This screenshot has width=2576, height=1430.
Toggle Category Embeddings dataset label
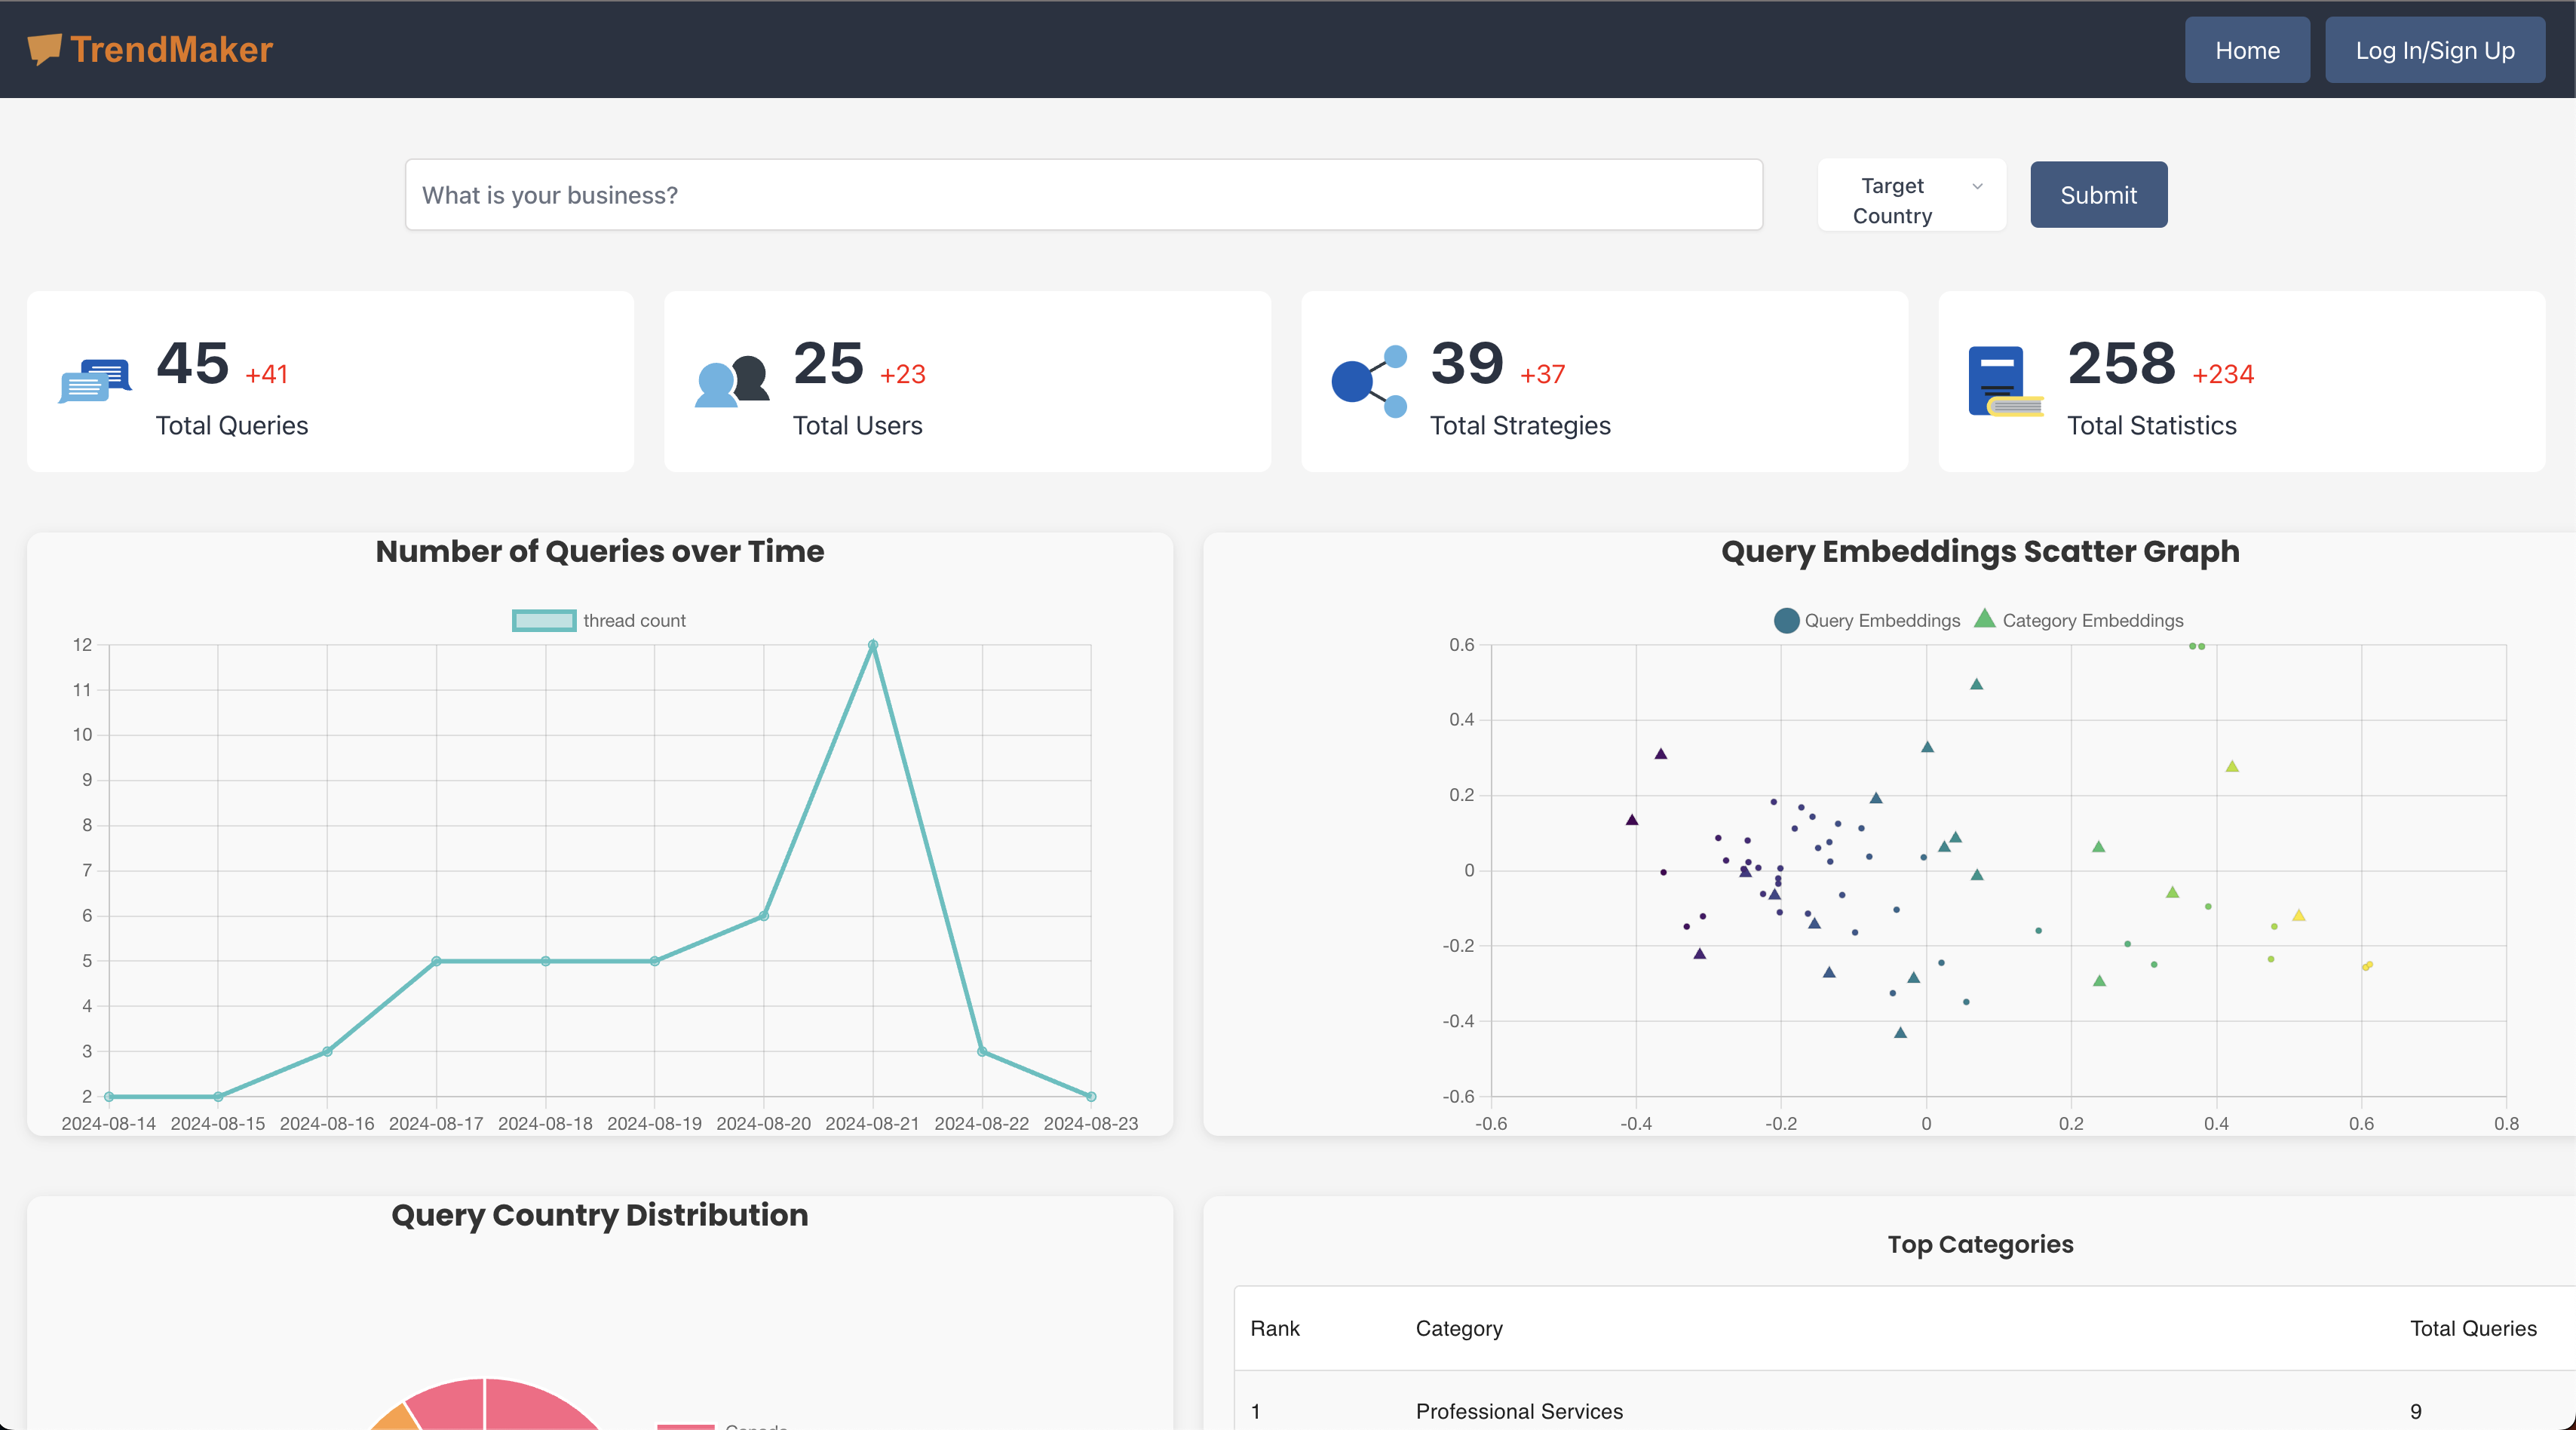2092,620
